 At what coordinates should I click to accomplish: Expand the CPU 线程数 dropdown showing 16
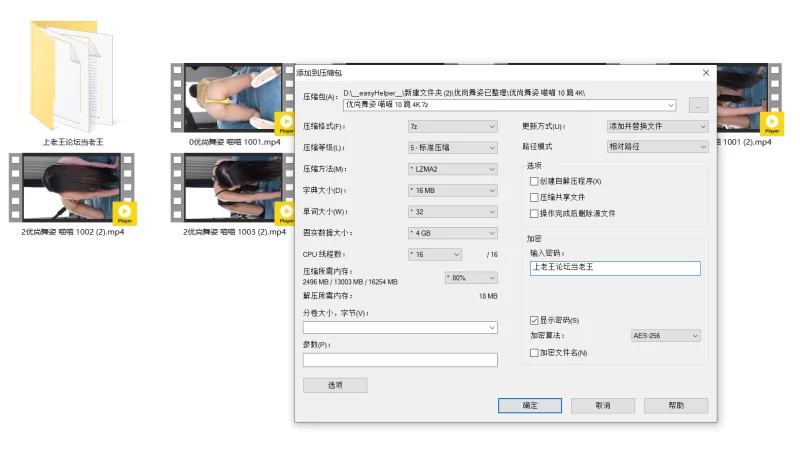435,254
